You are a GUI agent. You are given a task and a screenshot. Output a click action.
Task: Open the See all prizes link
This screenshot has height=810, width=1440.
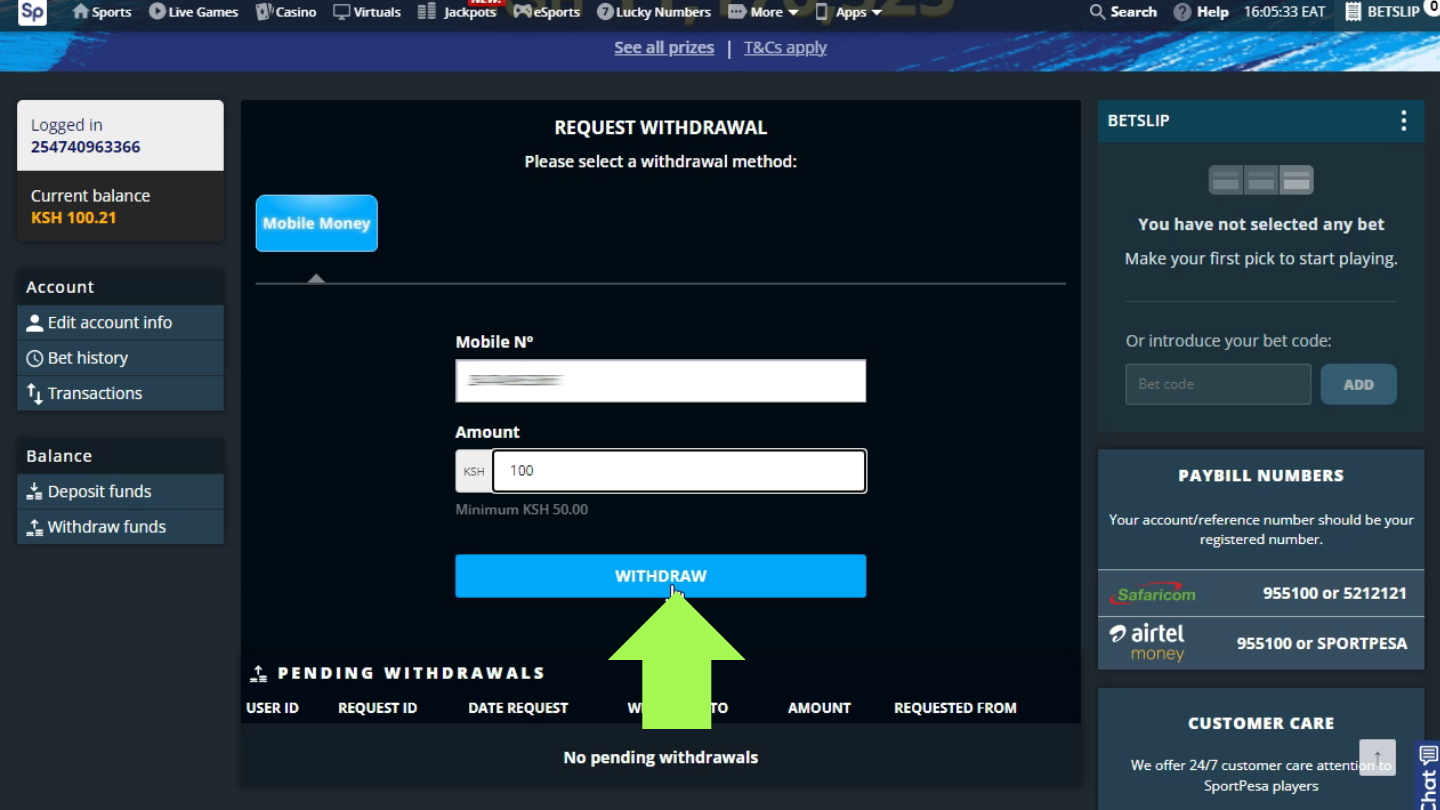tap(664, 47)
